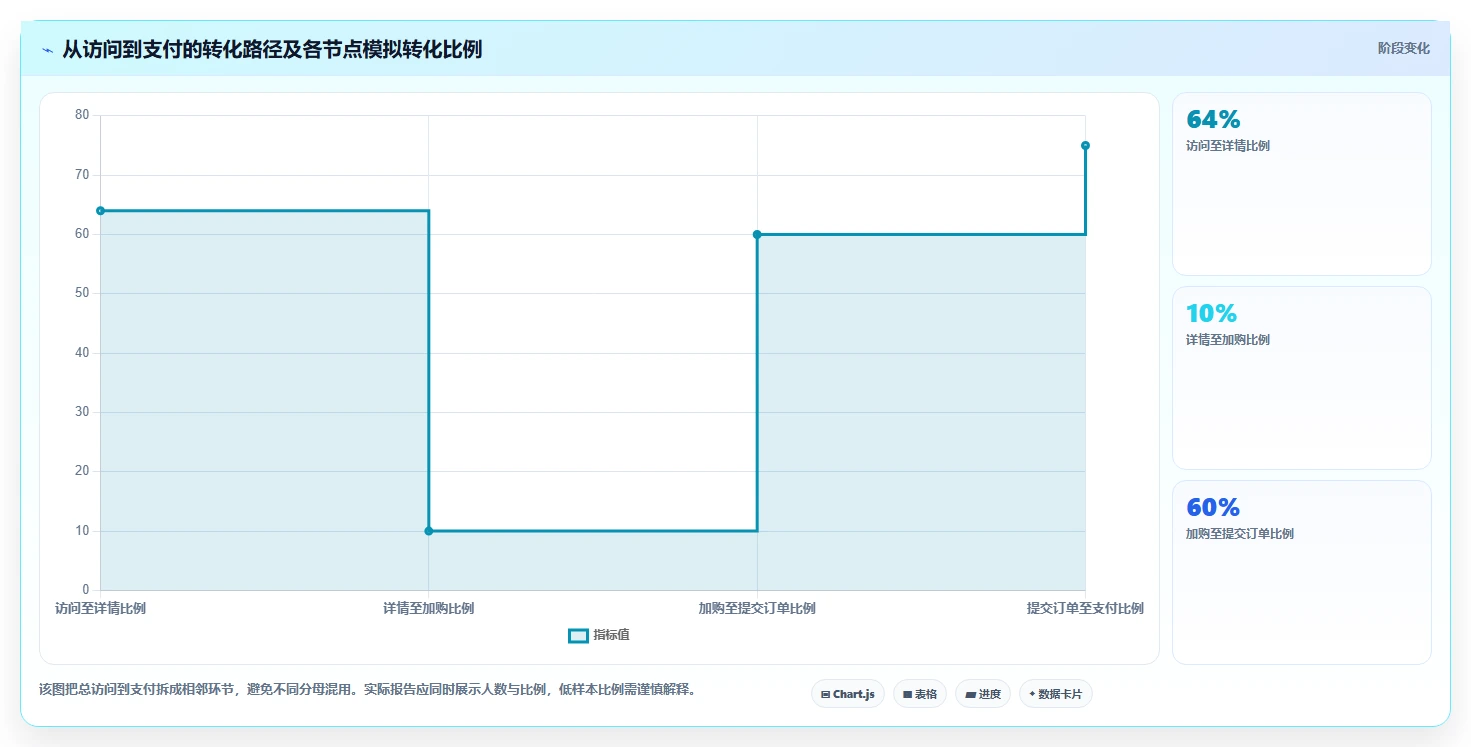Viewport: 1471px width, 747px height.
Task: Click x-axis label 详情至加购比例
Action: tap(429, 608)
